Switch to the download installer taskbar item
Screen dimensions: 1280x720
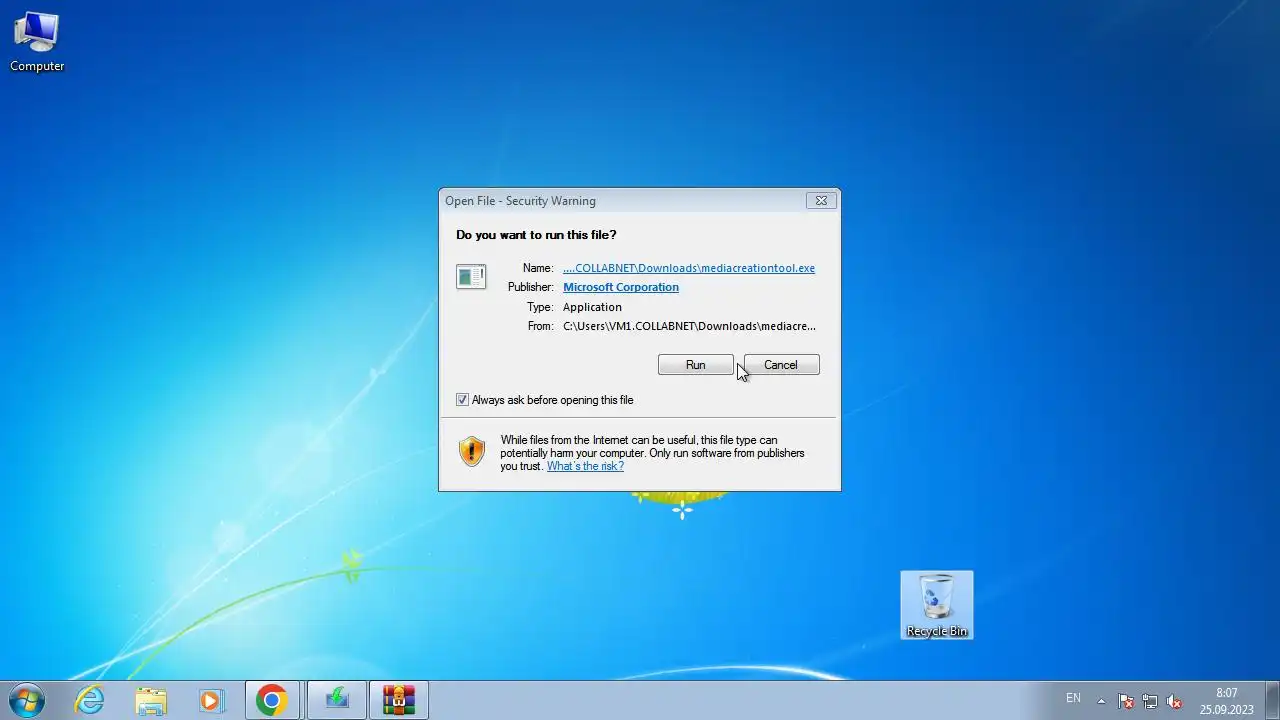click(337, 700)
